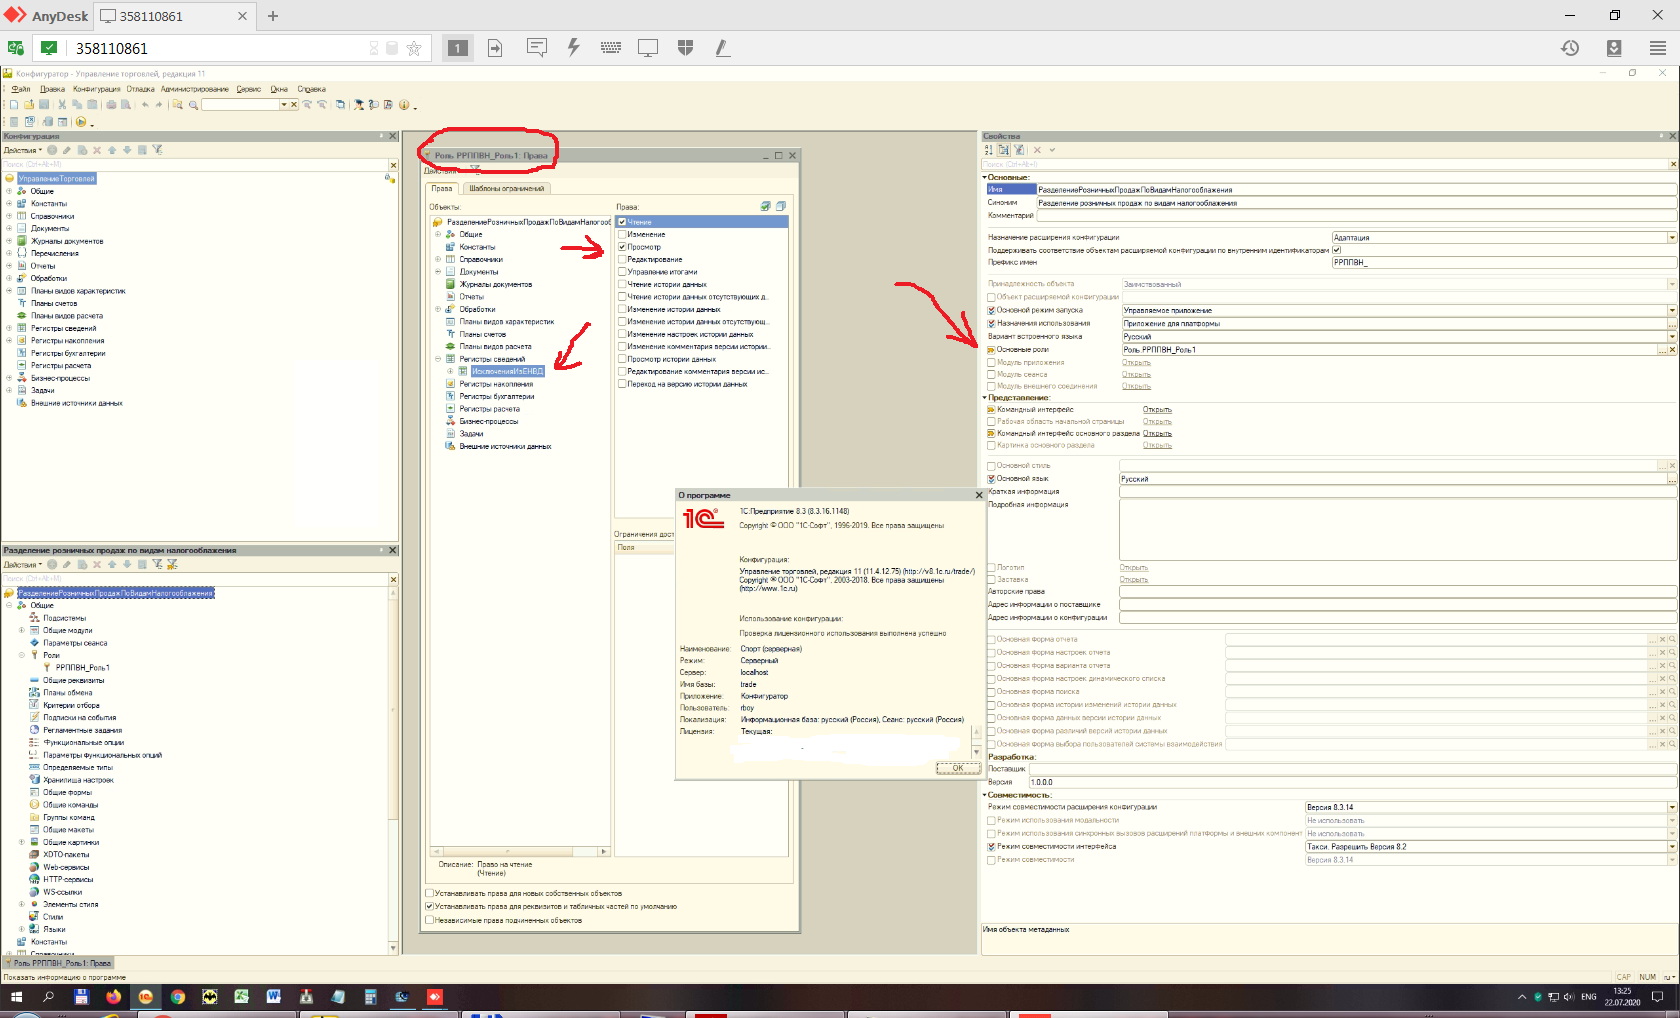Open AnyDesk keyboard settings icon
This screenshot has height=1018, width=1680.
coord(610,47)
